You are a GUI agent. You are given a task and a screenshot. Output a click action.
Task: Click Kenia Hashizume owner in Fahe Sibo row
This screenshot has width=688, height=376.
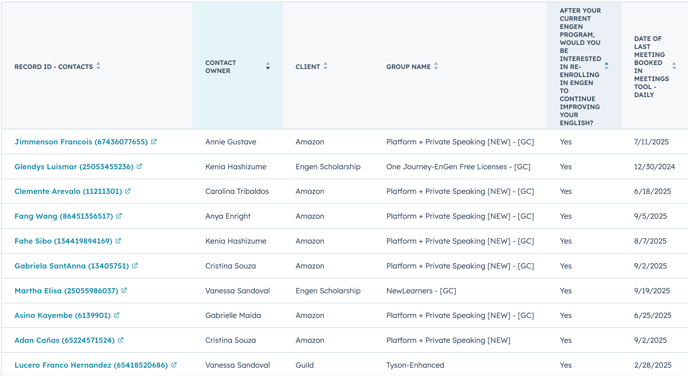click(x=236, y=241)
